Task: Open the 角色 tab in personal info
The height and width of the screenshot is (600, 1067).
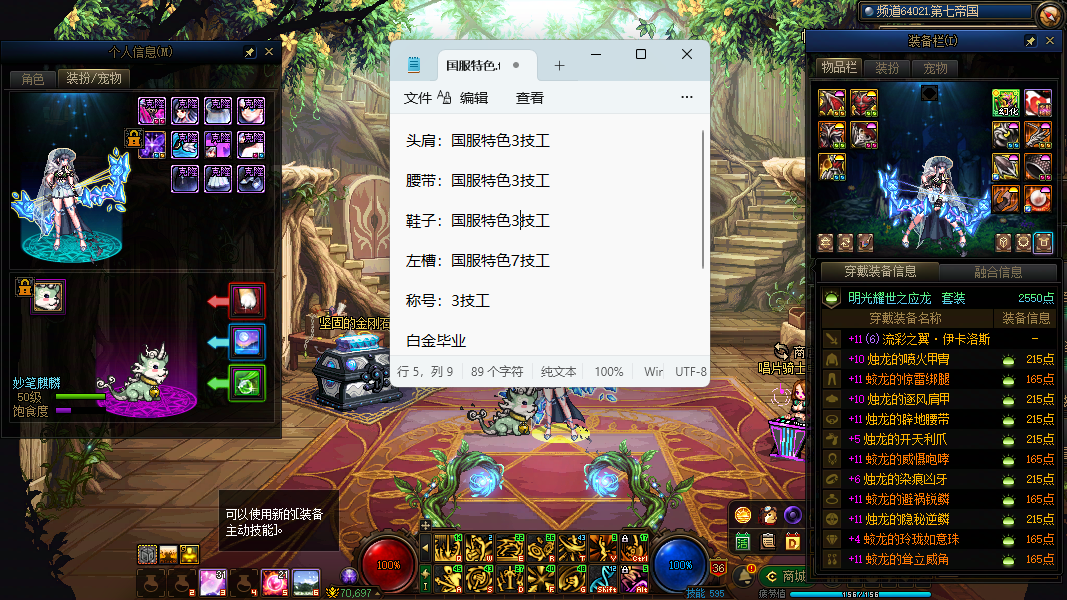Action: point(32,79)
